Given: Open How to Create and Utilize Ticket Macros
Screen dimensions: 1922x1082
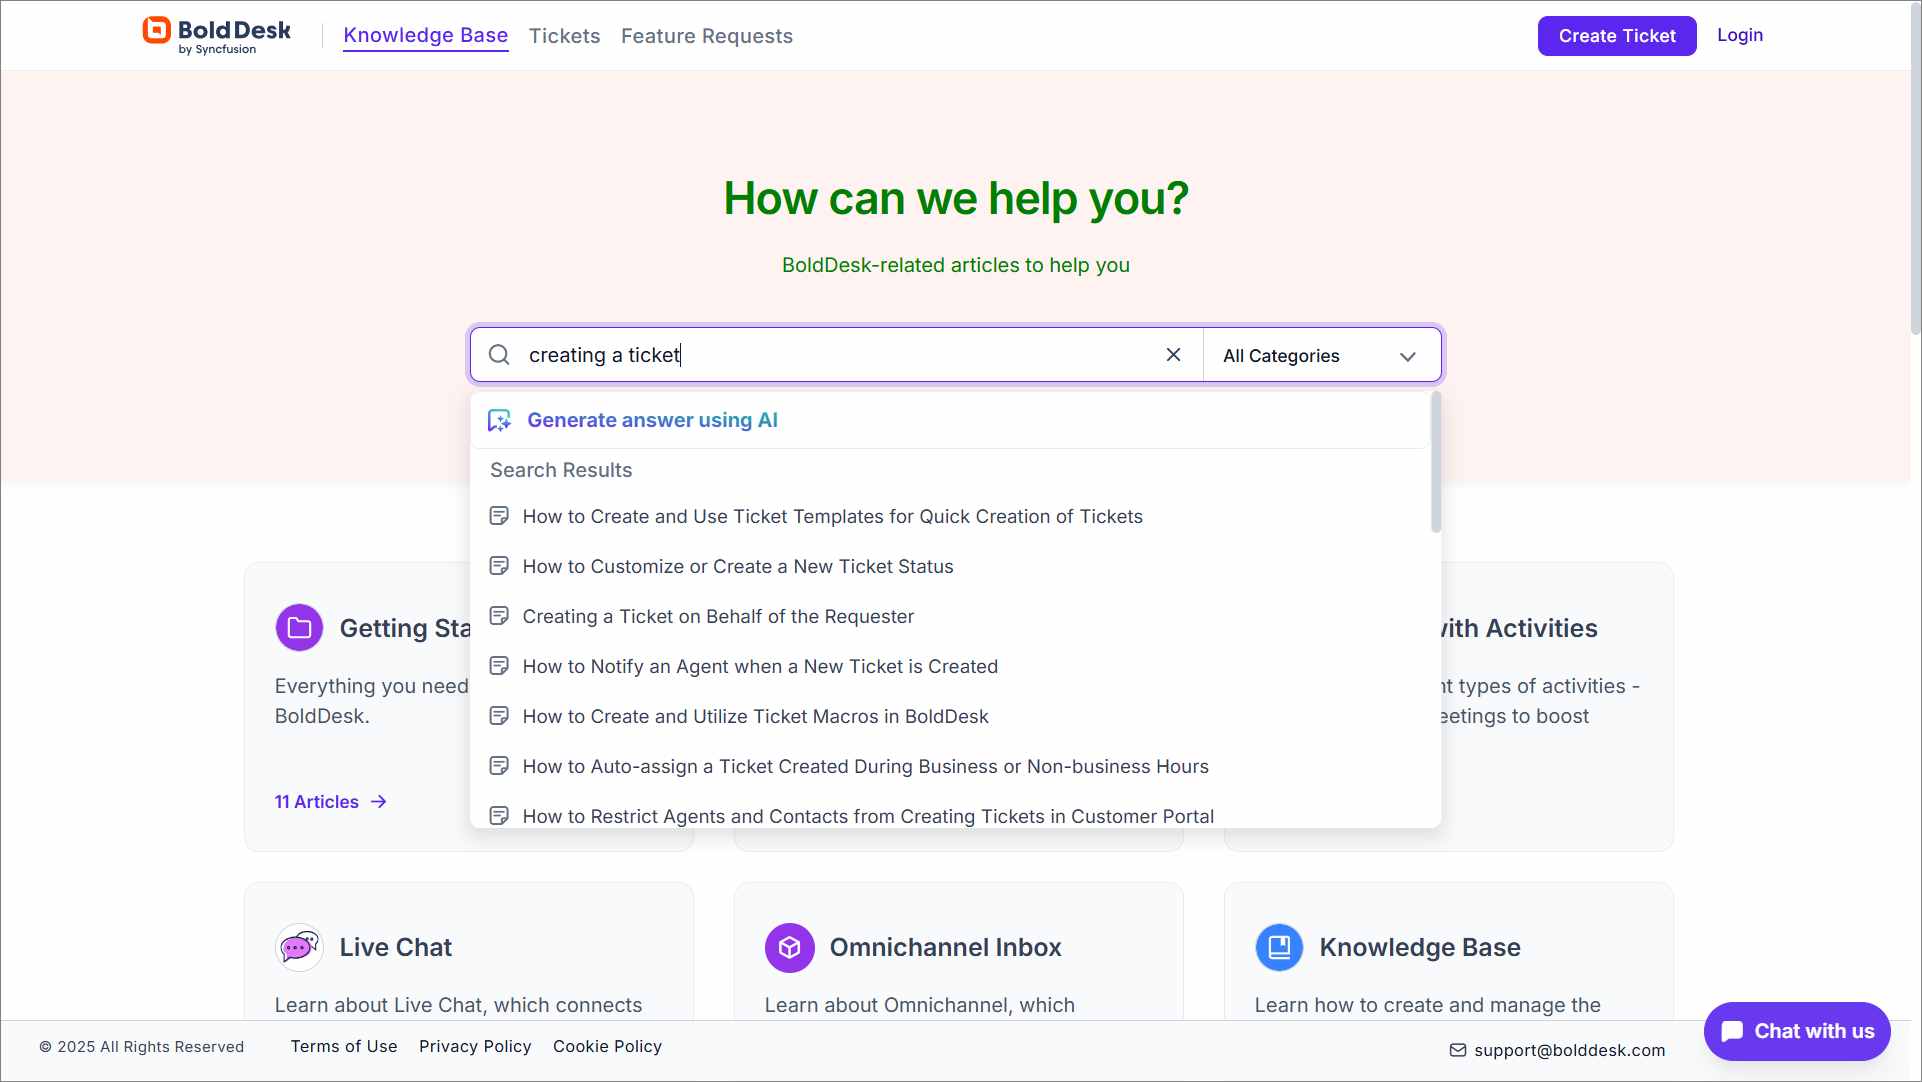Looking at the screenshot, I should (755, 716).
